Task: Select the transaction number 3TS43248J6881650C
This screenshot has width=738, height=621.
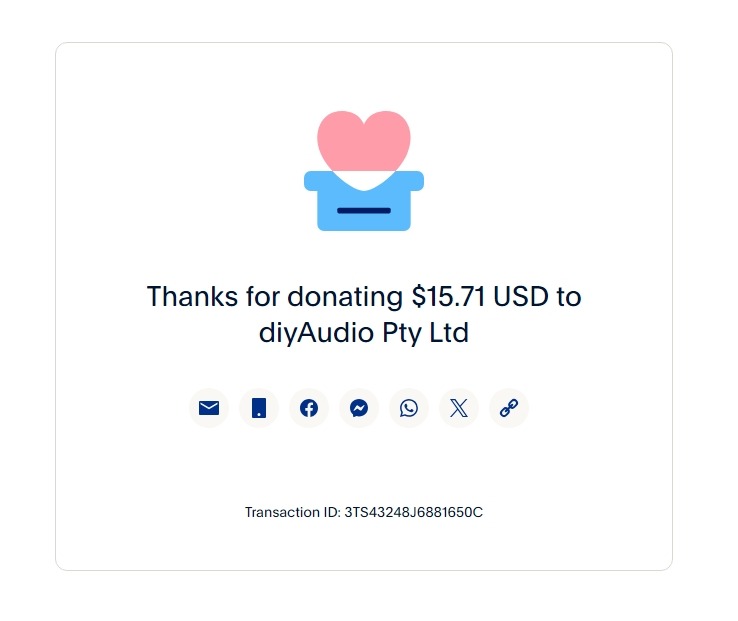Action: (x=413, y=512)
